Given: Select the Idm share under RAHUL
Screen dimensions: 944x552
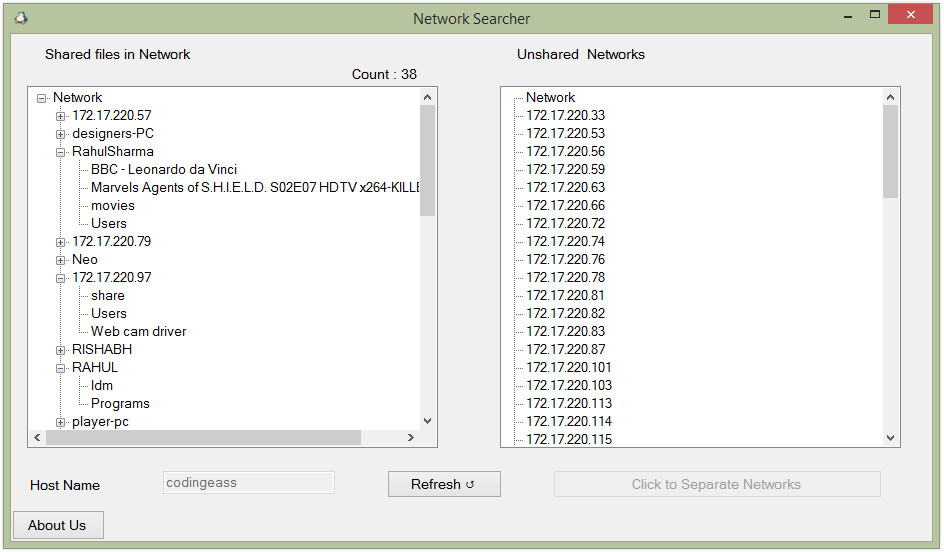Looking at the screenshot, I should 102,386.
